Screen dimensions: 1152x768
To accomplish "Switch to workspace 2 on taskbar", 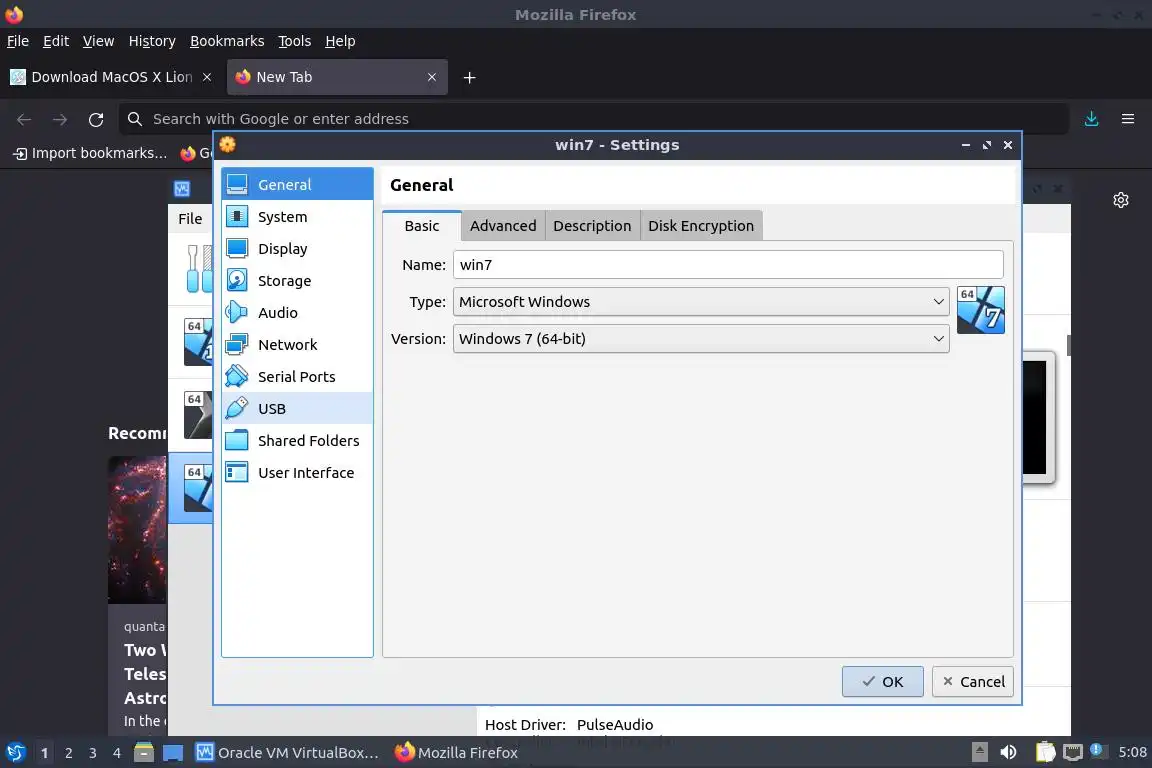I will pyautogui.click(x=68, y=753).
